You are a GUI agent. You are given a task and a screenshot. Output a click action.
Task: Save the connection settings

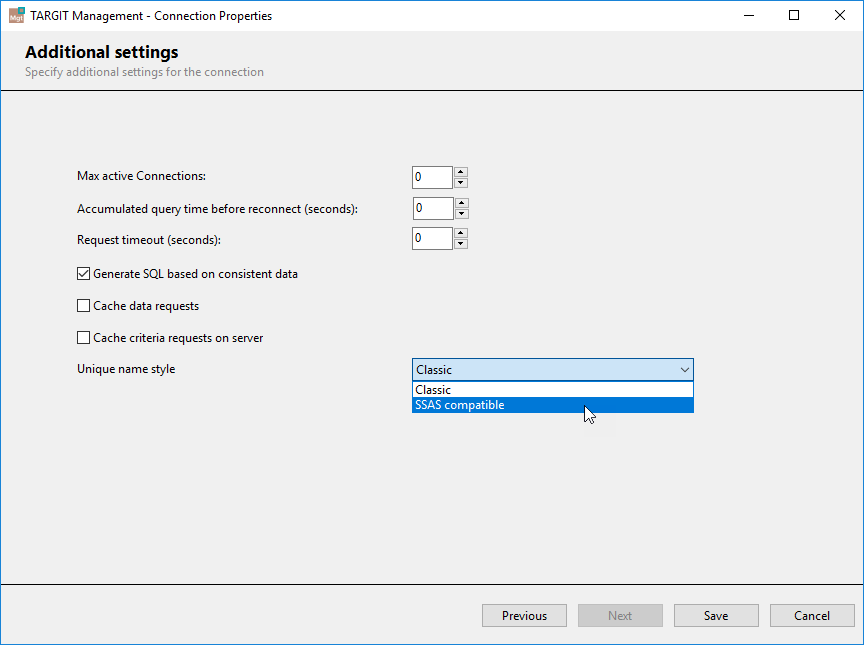716,615
